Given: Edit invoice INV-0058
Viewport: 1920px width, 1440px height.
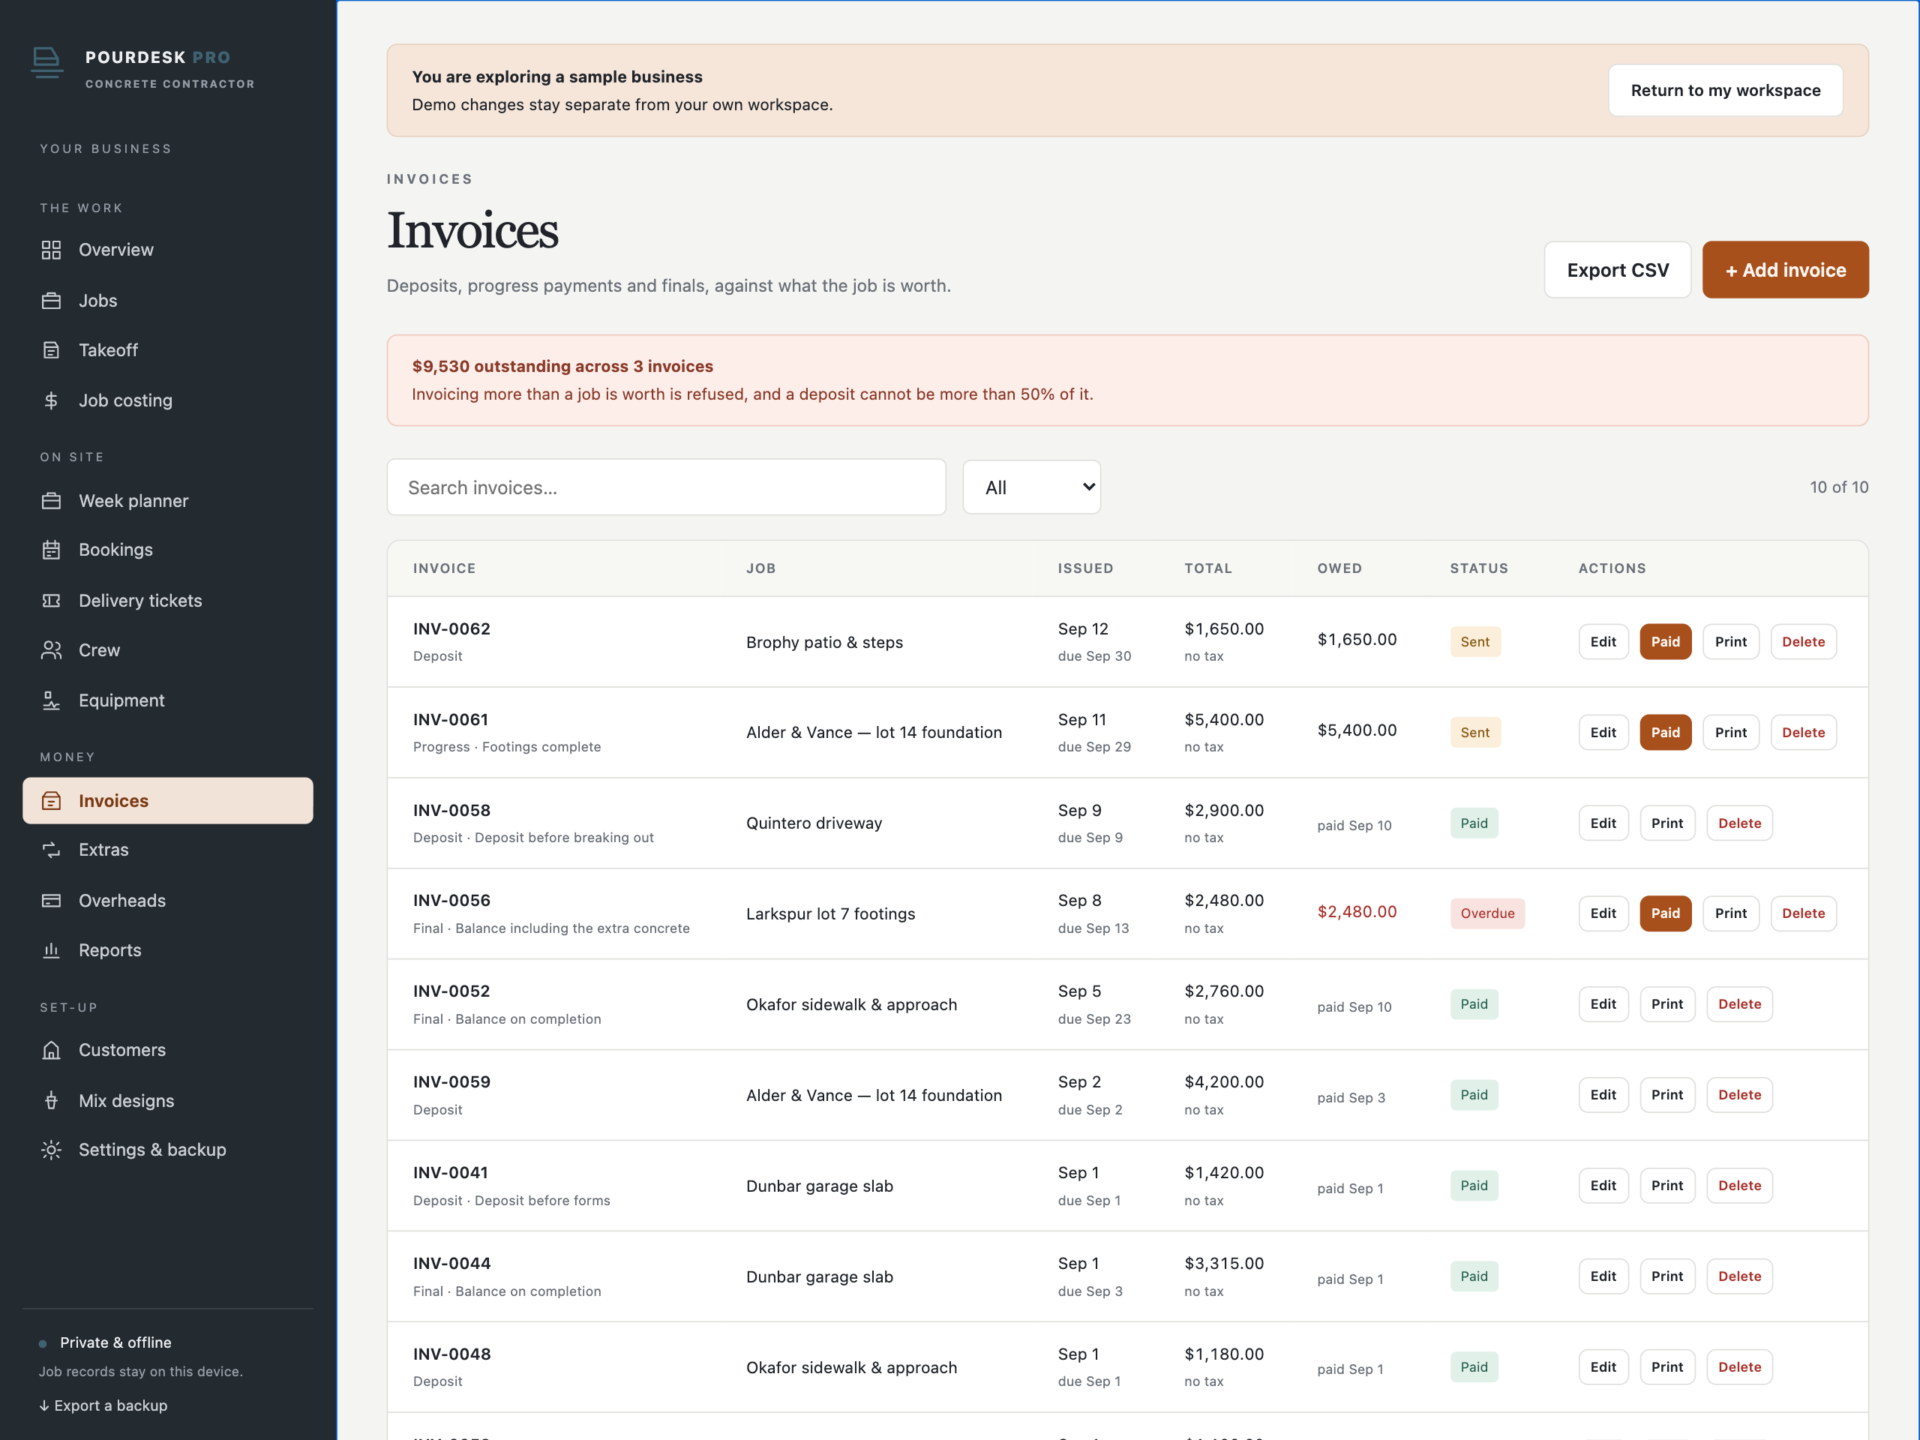Looking at the screenshot, I should click(1603, 823).
